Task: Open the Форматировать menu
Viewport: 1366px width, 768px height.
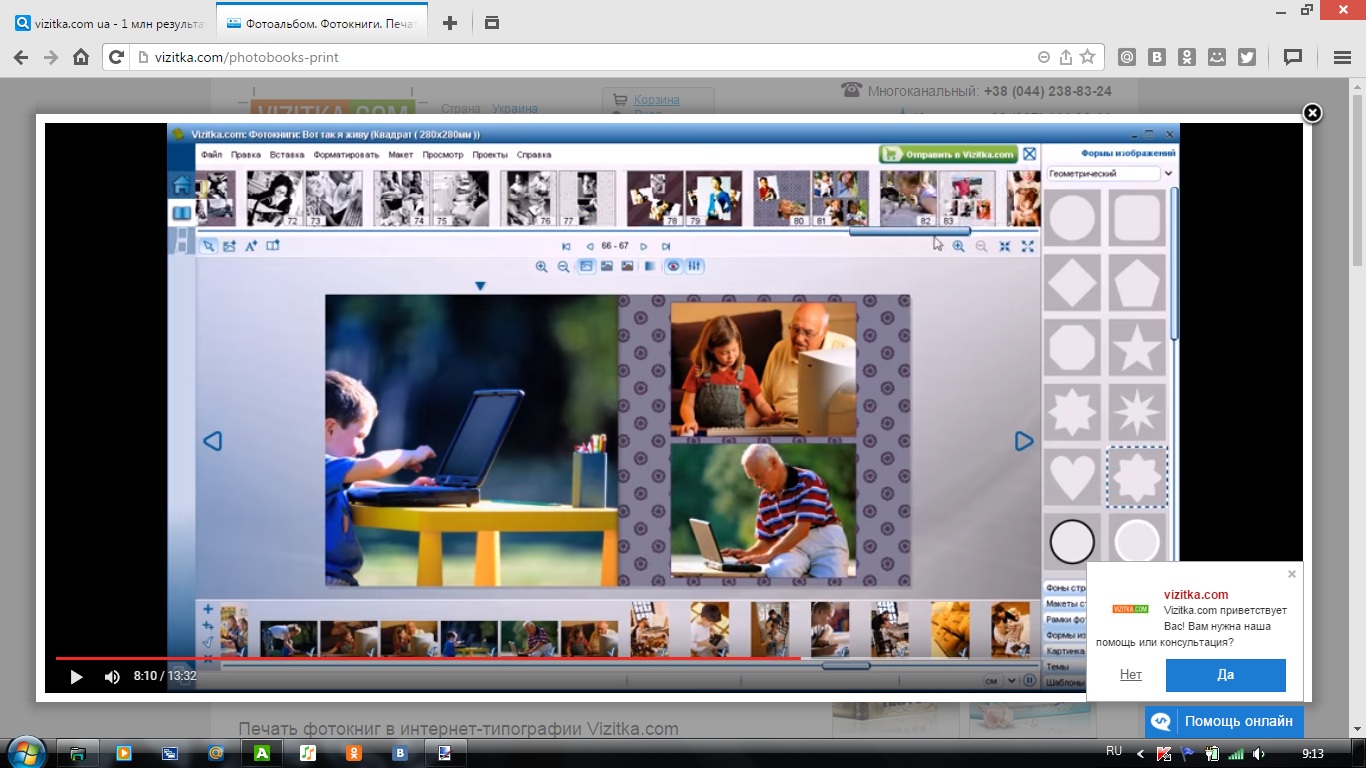Action: [346, 155]
